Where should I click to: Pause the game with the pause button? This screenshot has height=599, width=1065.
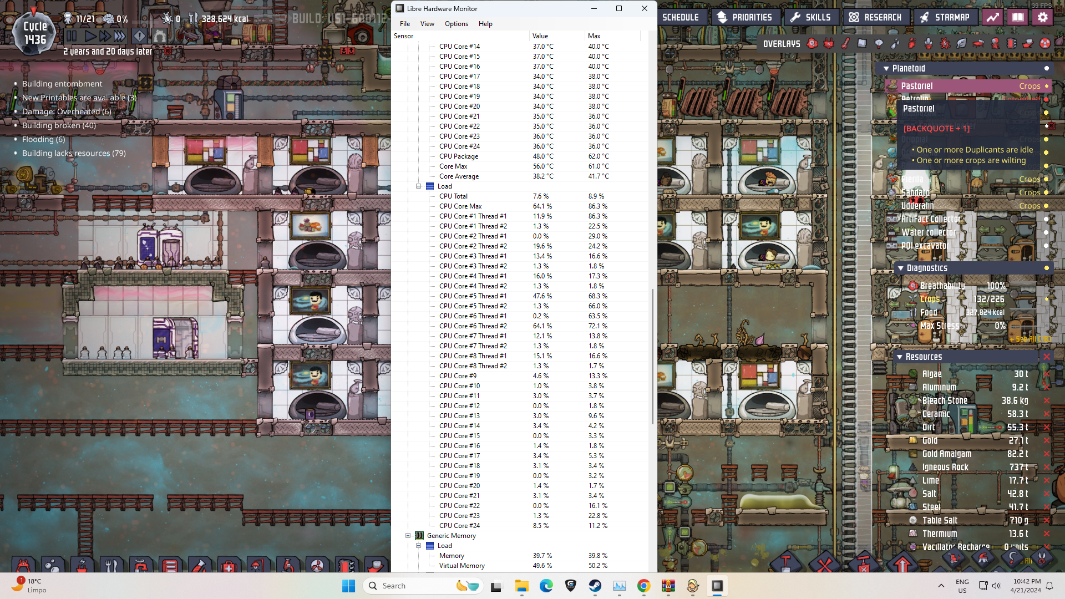tap(71, 35)
